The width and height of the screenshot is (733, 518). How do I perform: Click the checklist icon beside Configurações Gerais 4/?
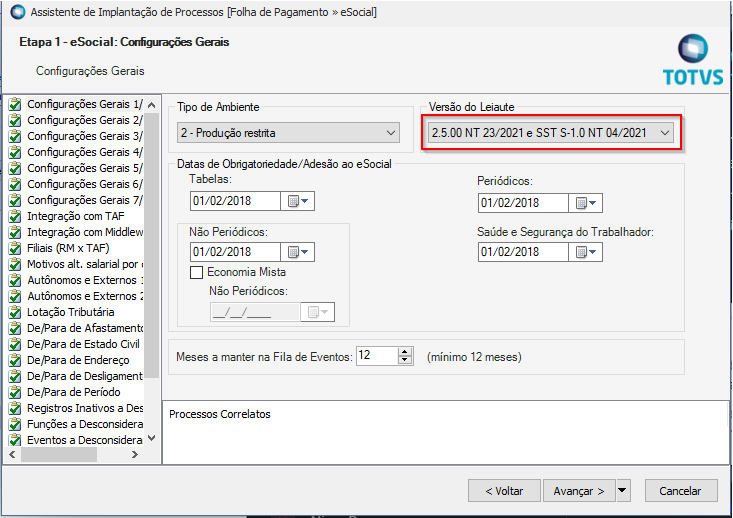[x=15, y=152]
